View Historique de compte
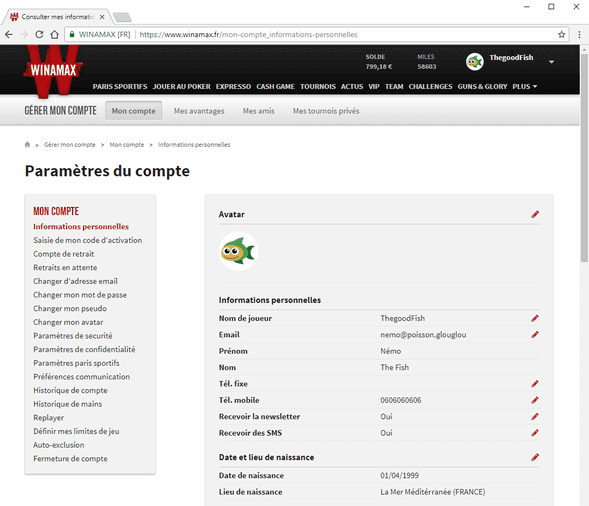589x506 pixels. pos(70,390)
